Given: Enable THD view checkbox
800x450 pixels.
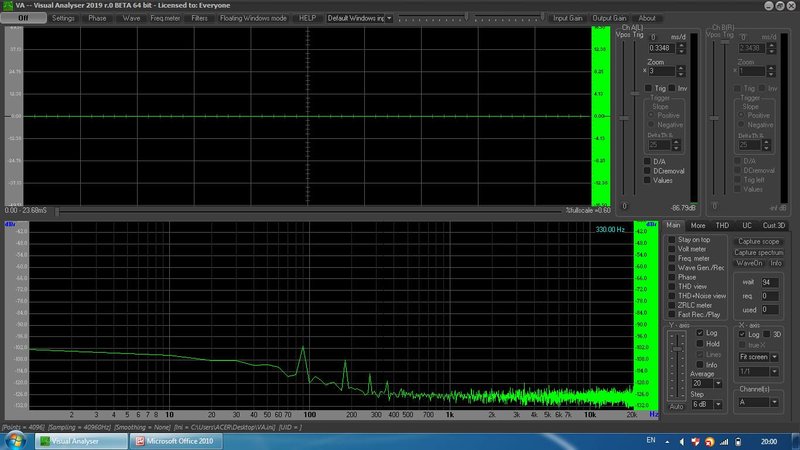Looking at the screenshot, I should click(x=672, y=286).
